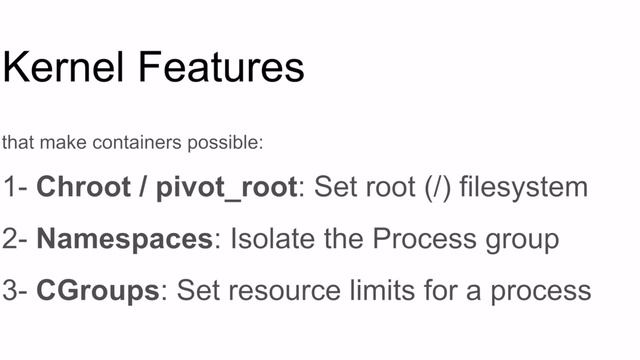
Task: Click the text 'Set root (/) filesystem'
Action: [451, 187]
